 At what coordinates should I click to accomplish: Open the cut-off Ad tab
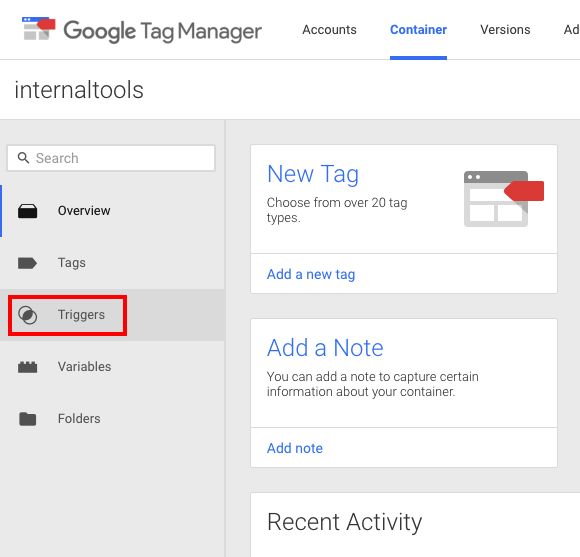[x=571, y=30]
